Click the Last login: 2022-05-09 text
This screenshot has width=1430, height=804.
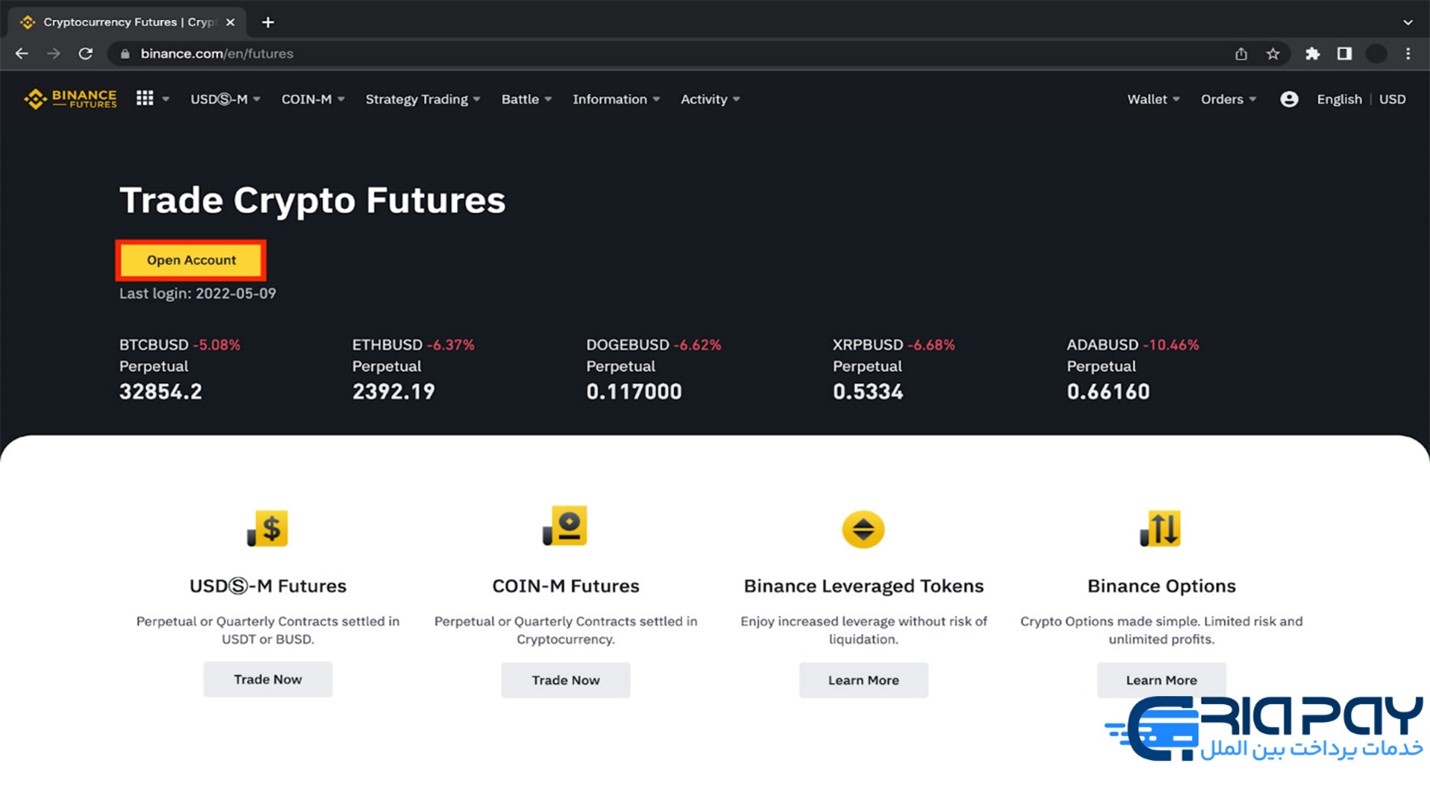[x=198, y=293]
